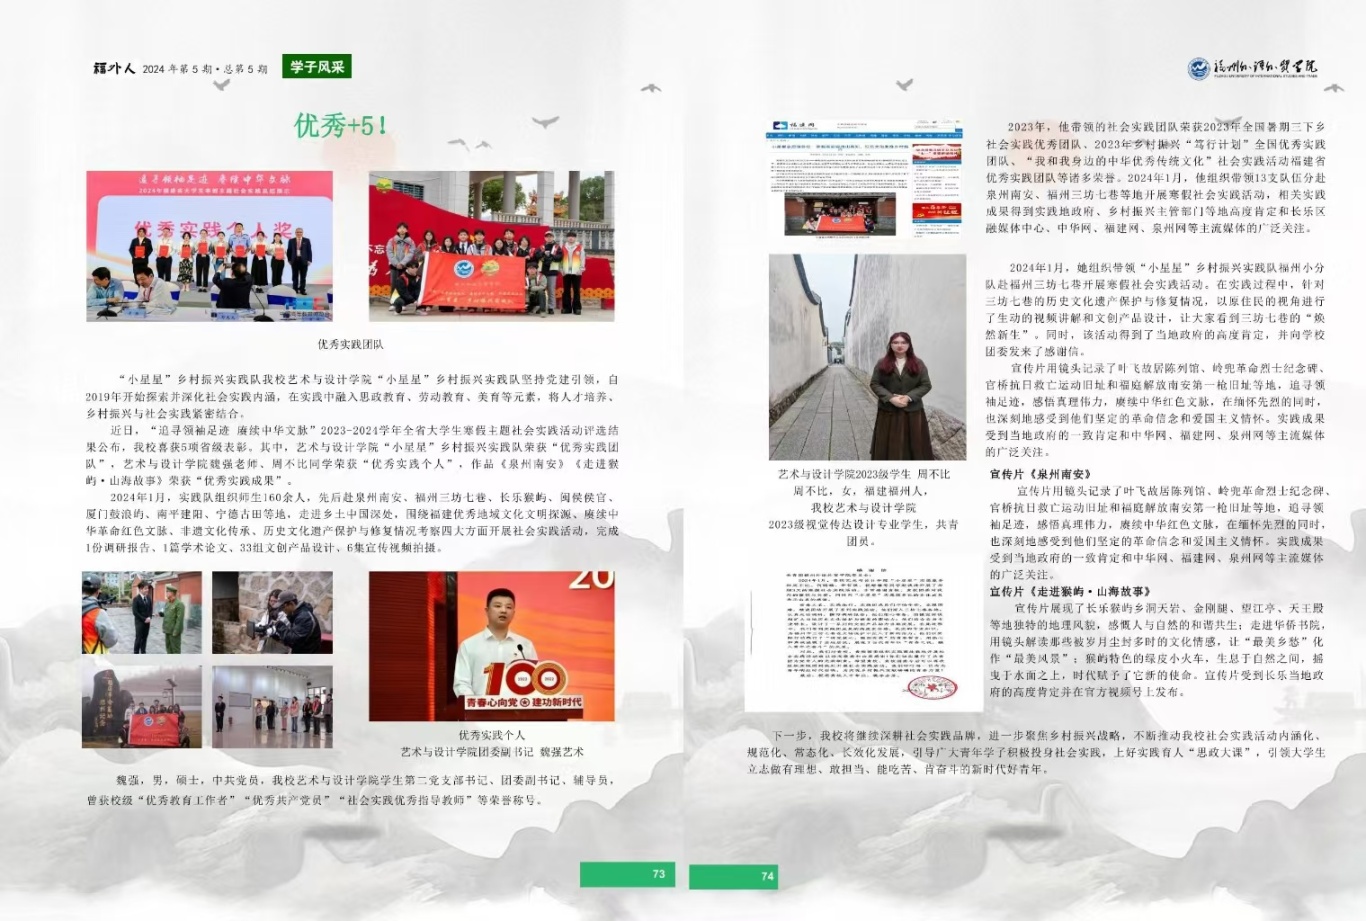Click the green page number 73 box
This screenshot has height=921, width=1366.
click(627, 874)
